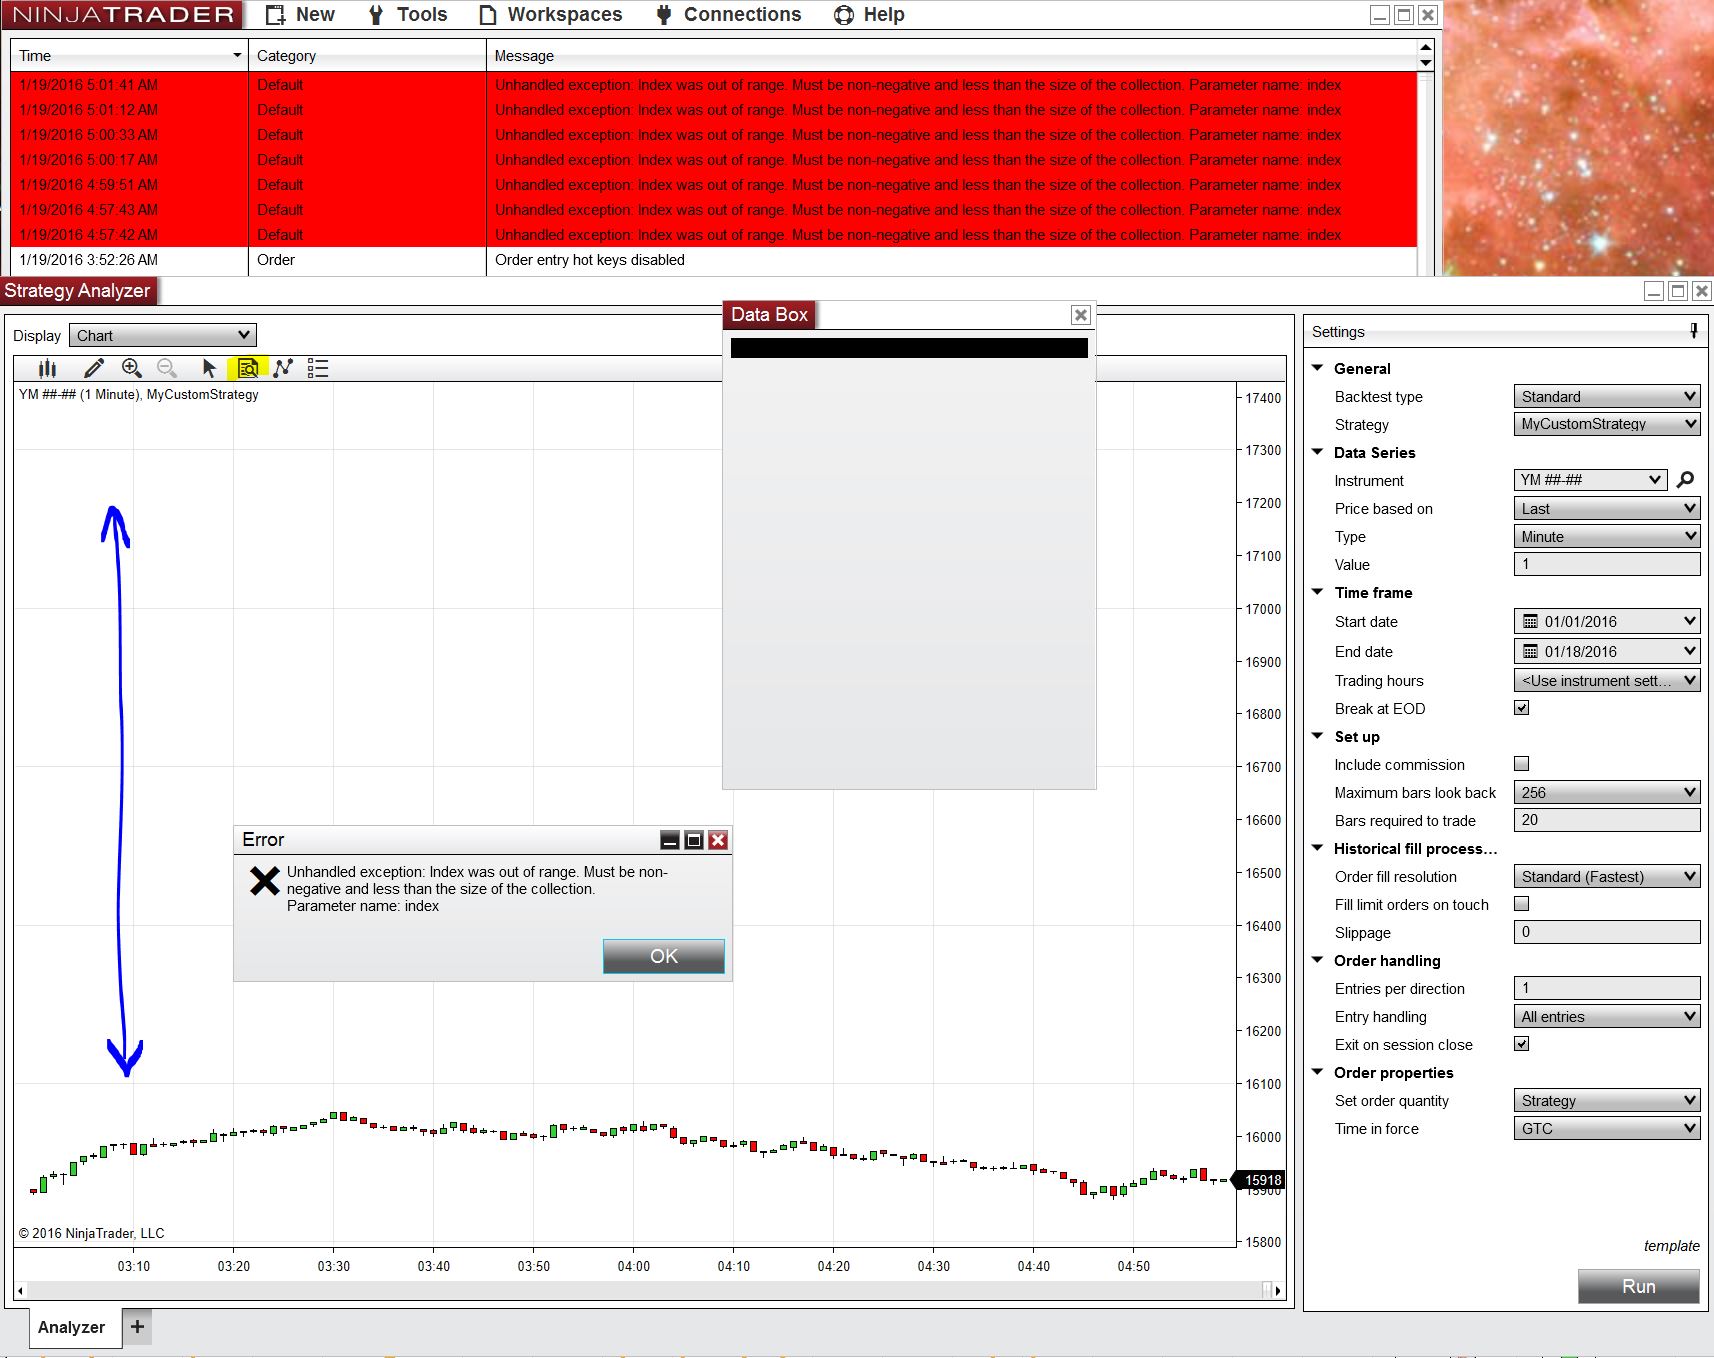
Task: Open the Backtest type dropdown
Action: coord(1607,396)
